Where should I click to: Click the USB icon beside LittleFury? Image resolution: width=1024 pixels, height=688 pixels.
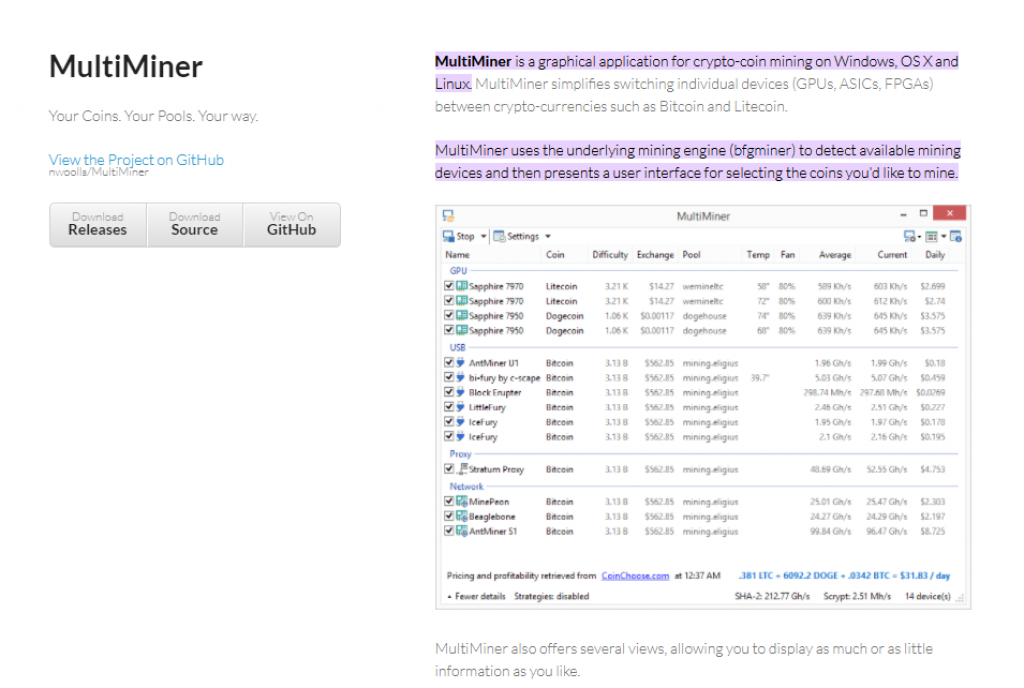(x=460, y=407)
